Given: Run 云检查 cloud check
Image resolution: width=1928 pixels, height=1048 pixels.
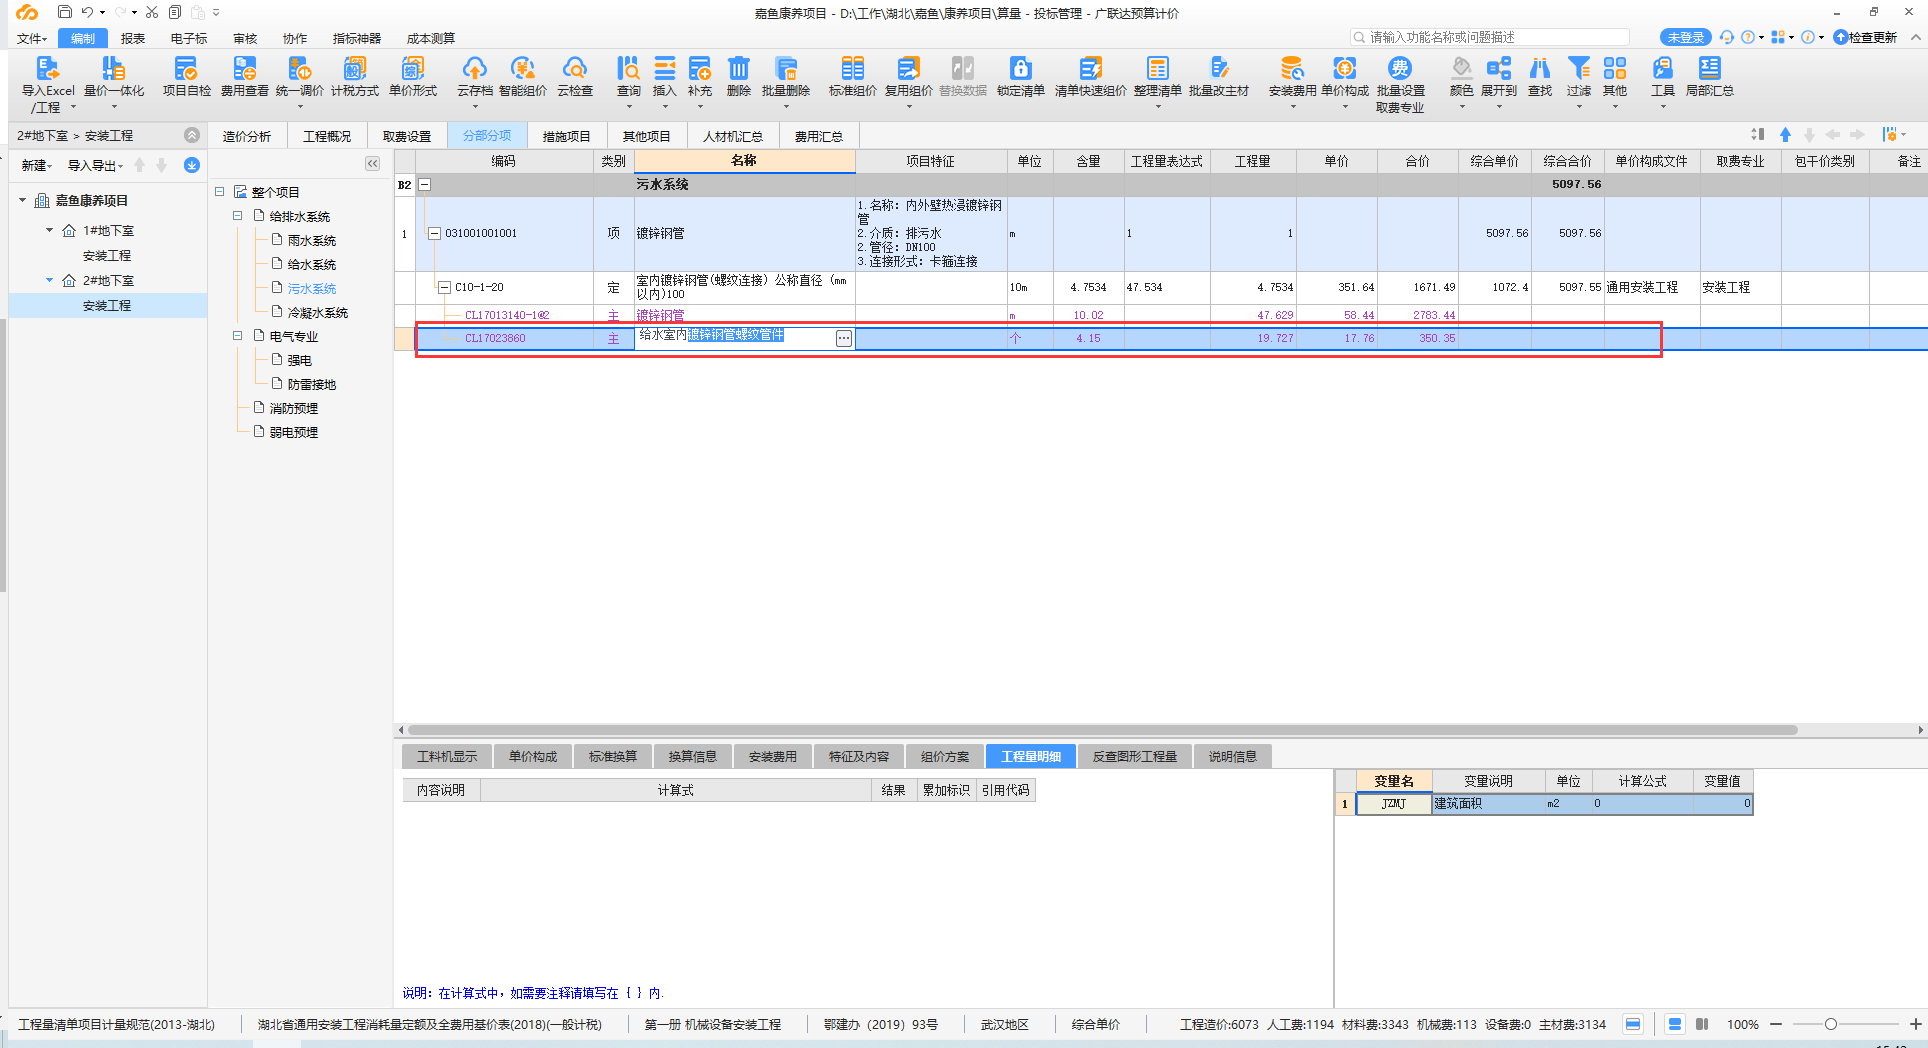Looking at the screenshot, I should coord(574,77).
